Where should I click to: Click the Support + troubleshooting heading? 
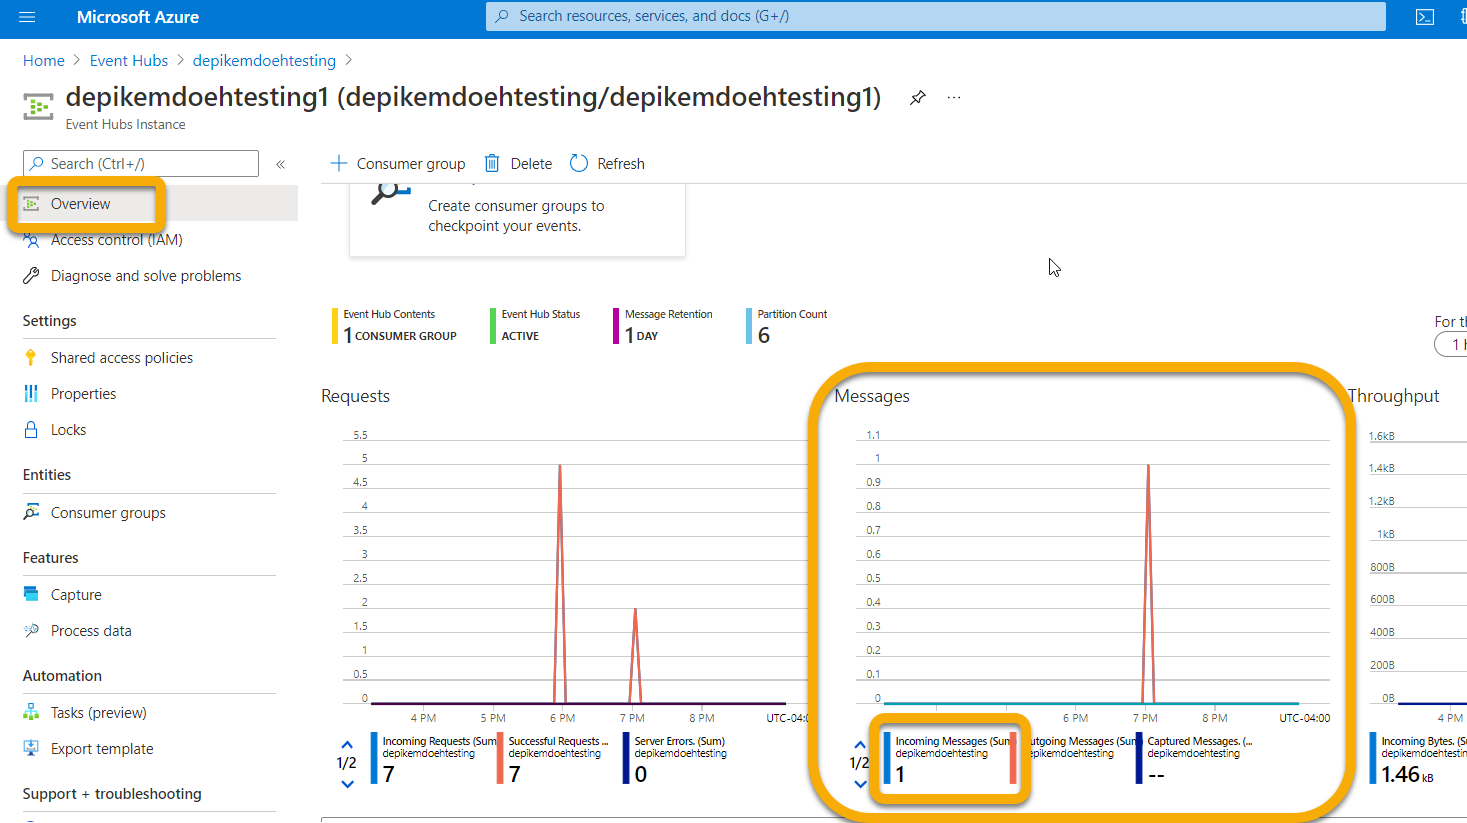coord(112,794)
